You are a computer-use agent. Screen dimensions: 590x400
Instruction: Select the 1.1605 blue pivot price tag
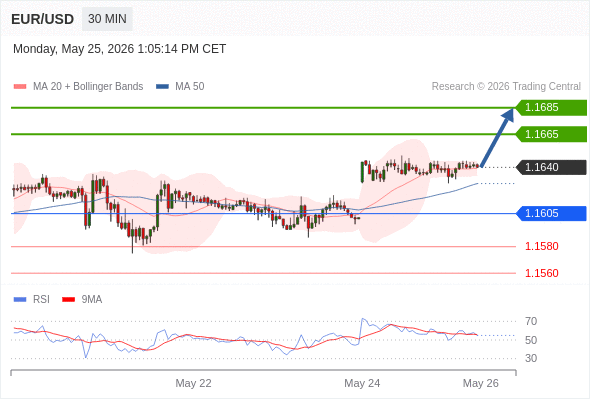(551, 213)
